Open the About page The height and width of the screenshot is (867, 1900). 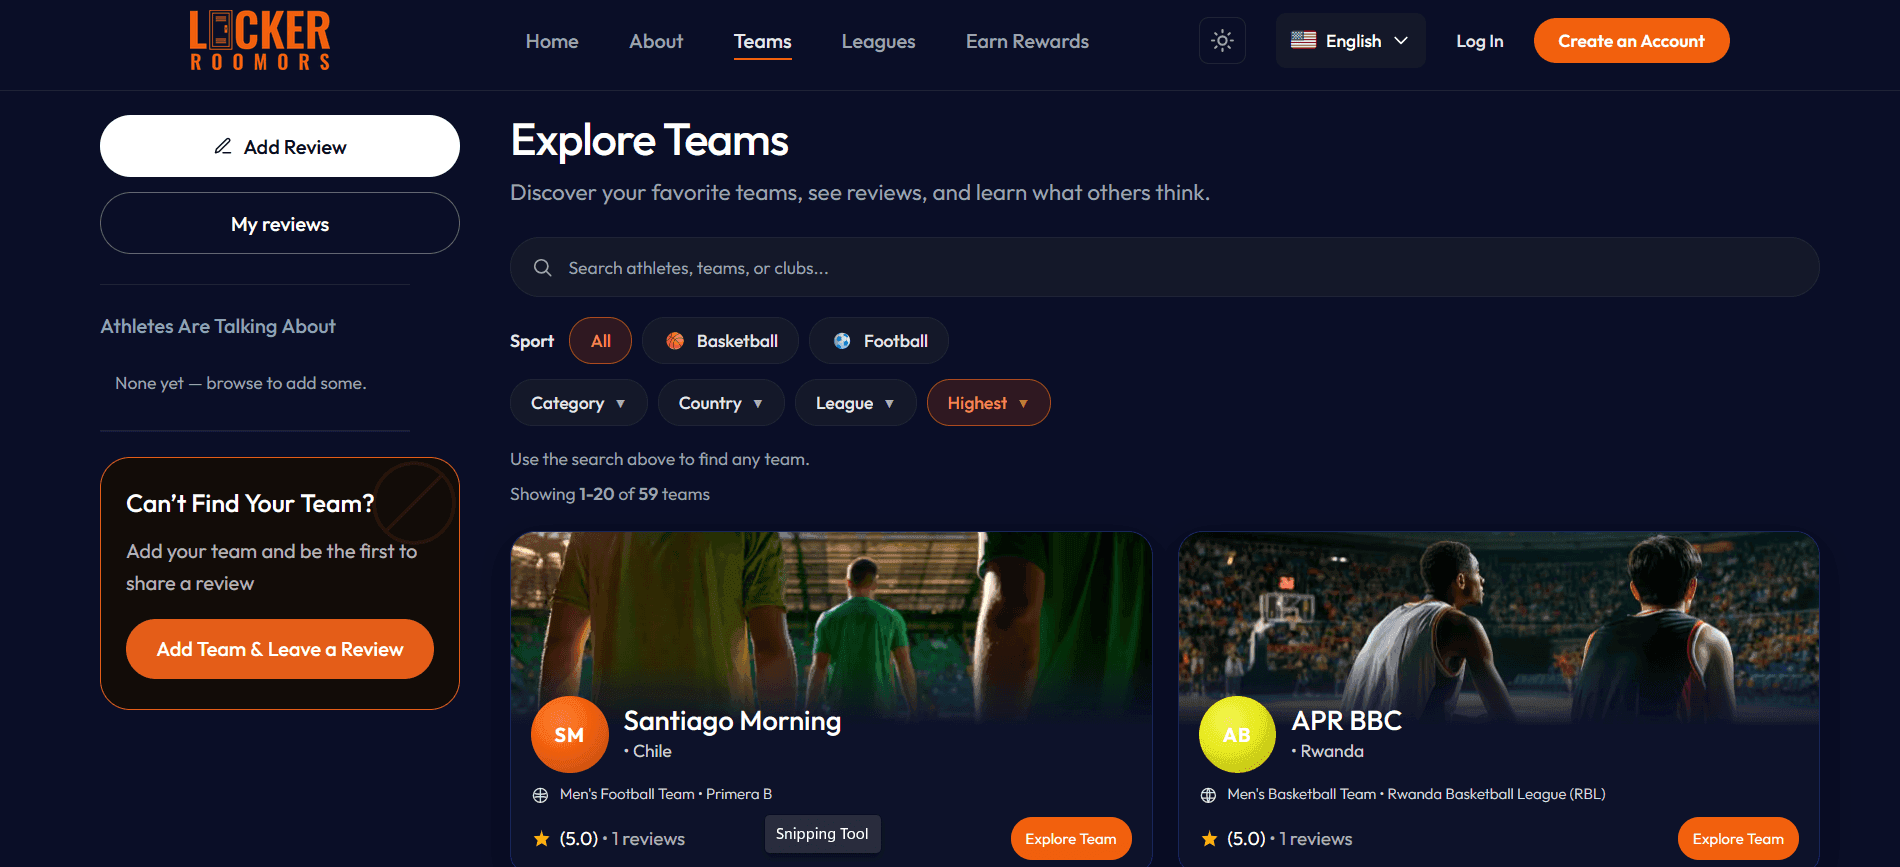click(656, 41)
